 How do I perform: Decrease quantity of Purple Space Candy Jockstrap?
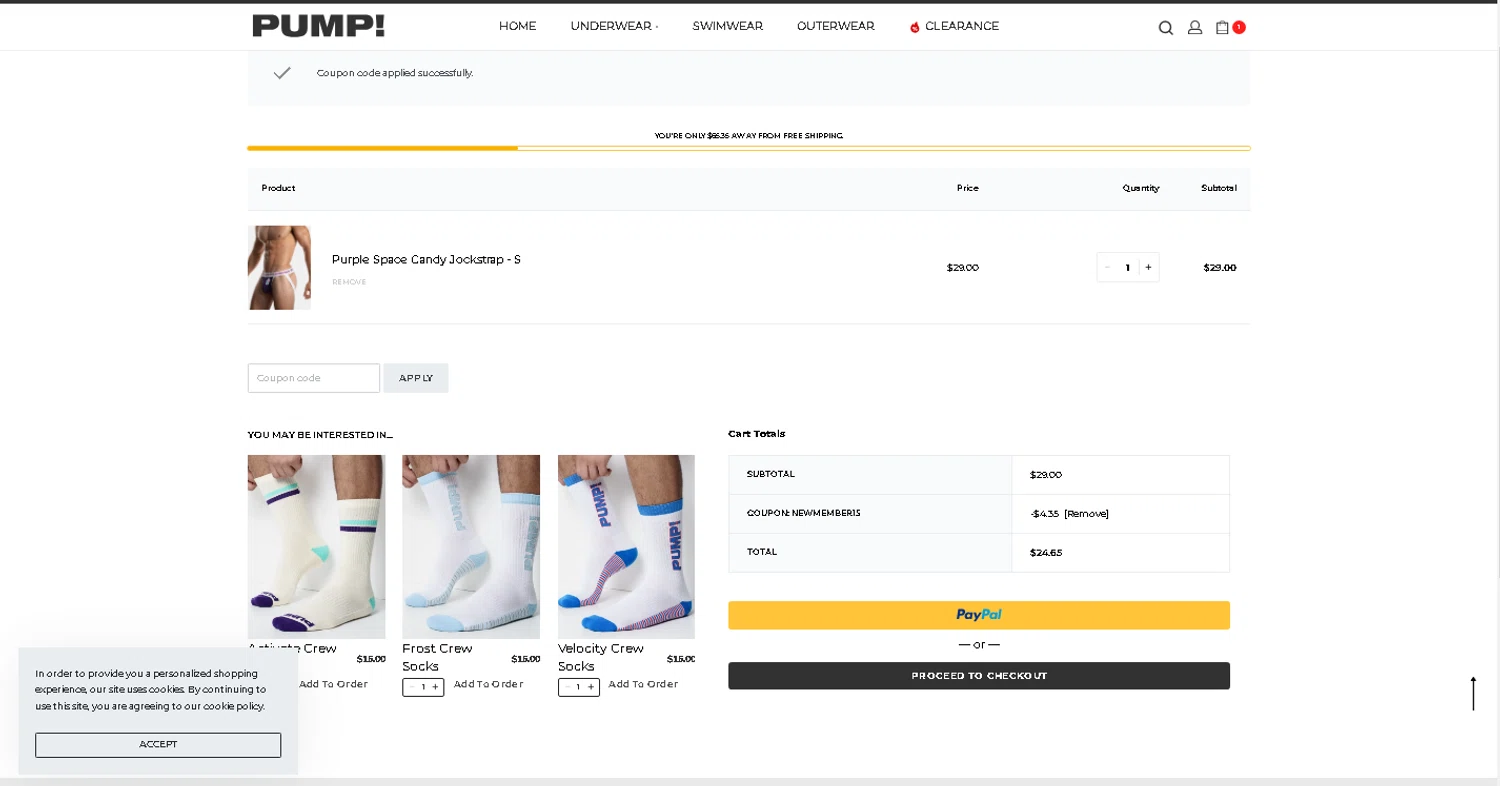(1107, 267)
